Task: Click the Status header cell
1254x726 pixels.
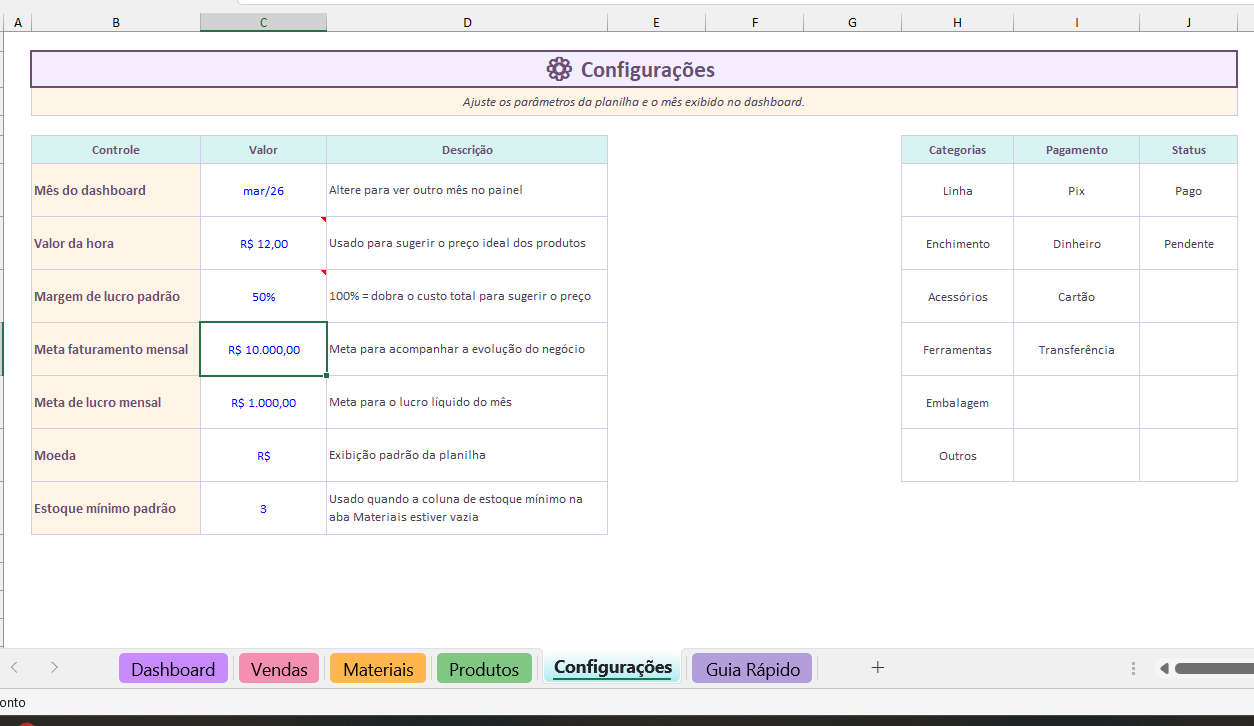Action: pos(1188,150)
